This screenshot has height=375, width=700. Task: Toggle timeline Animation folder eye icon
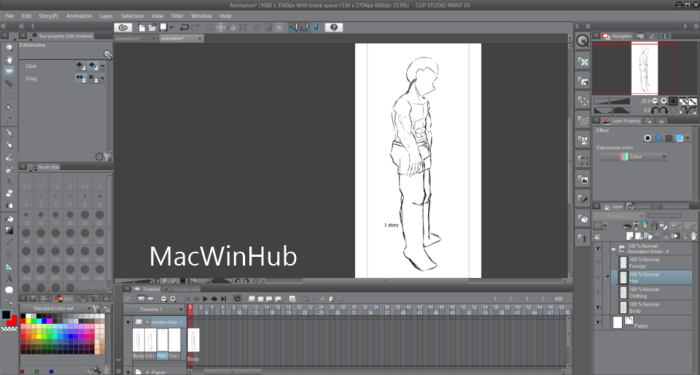pyautogui.click(x=129, y=322)
